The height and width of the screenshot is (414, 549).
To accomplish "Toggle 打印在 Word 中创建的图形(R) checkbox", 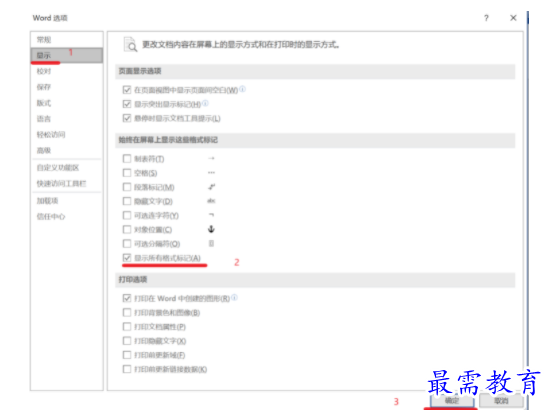I will tap(127, 298).
